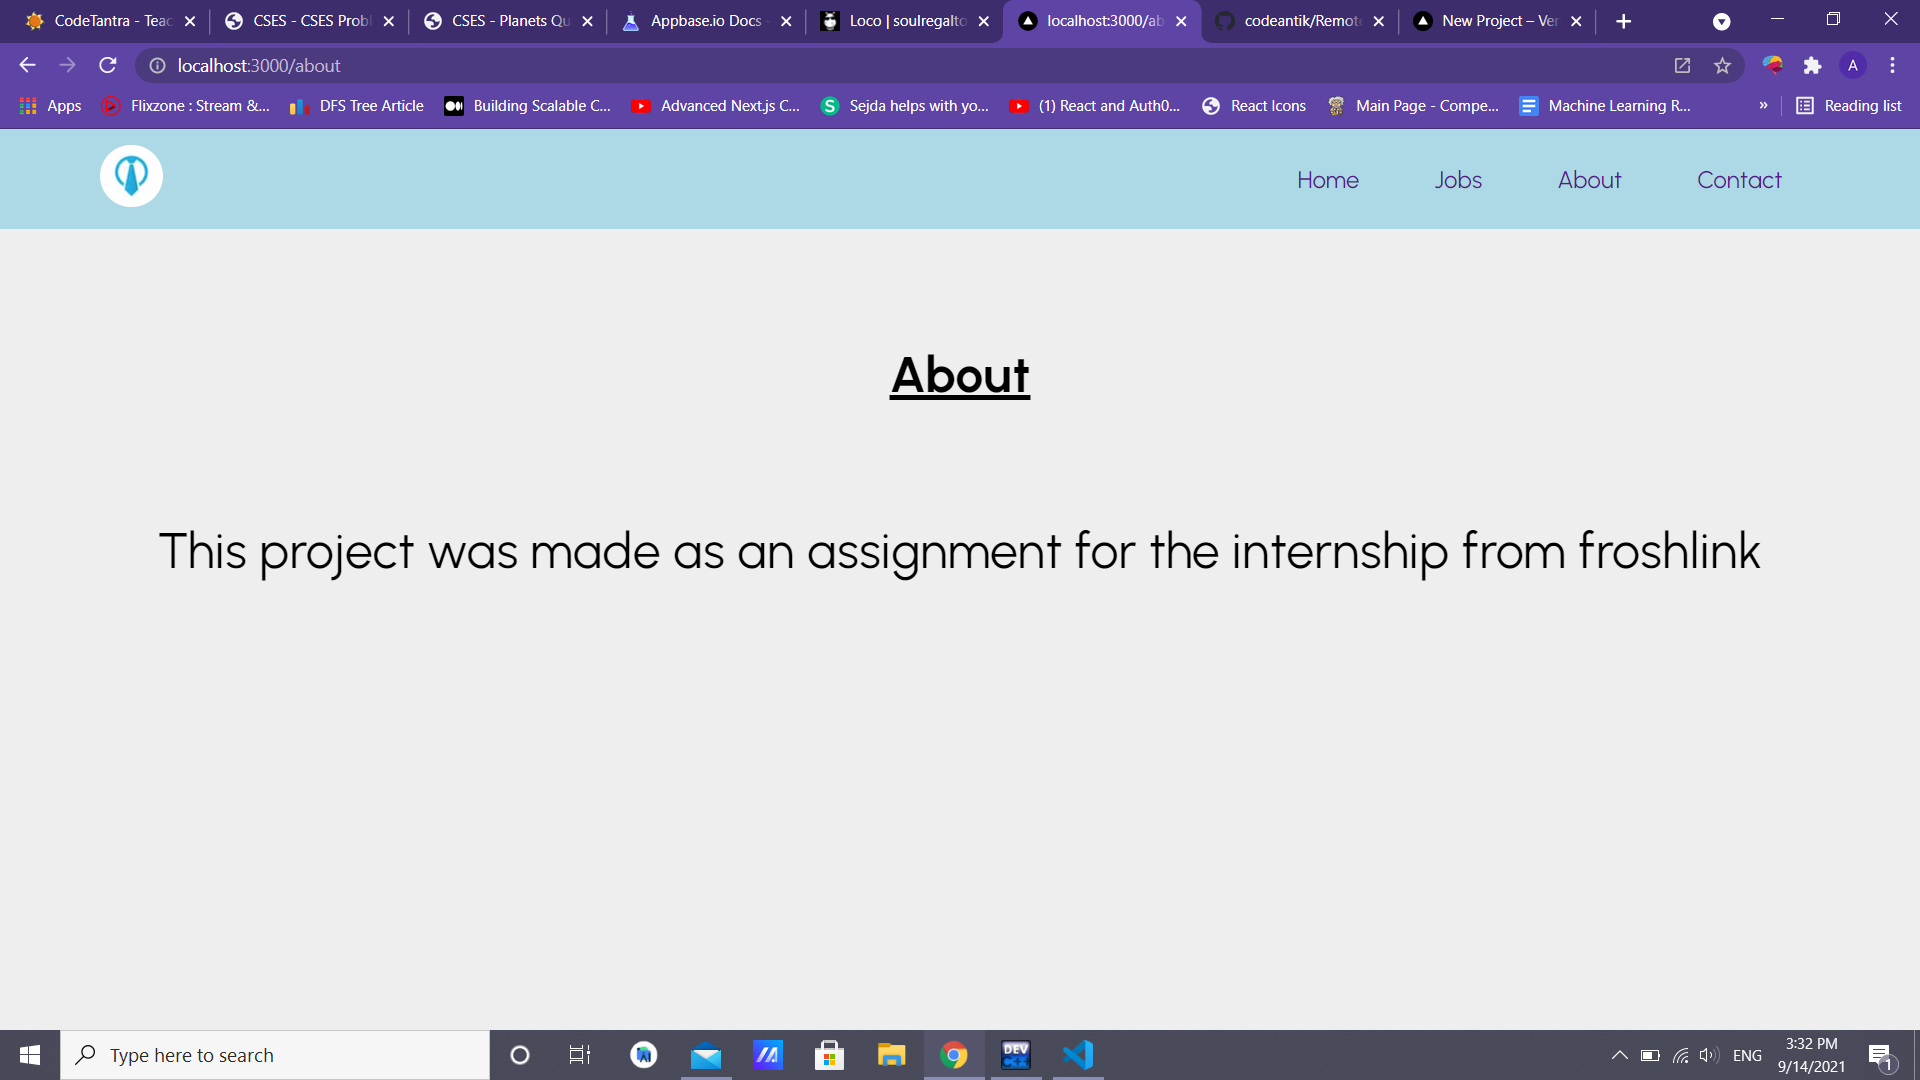Screen dimensions: 1920x1080
Task: Open page in app icon in address bar
Action: [x=1682, y=66]
